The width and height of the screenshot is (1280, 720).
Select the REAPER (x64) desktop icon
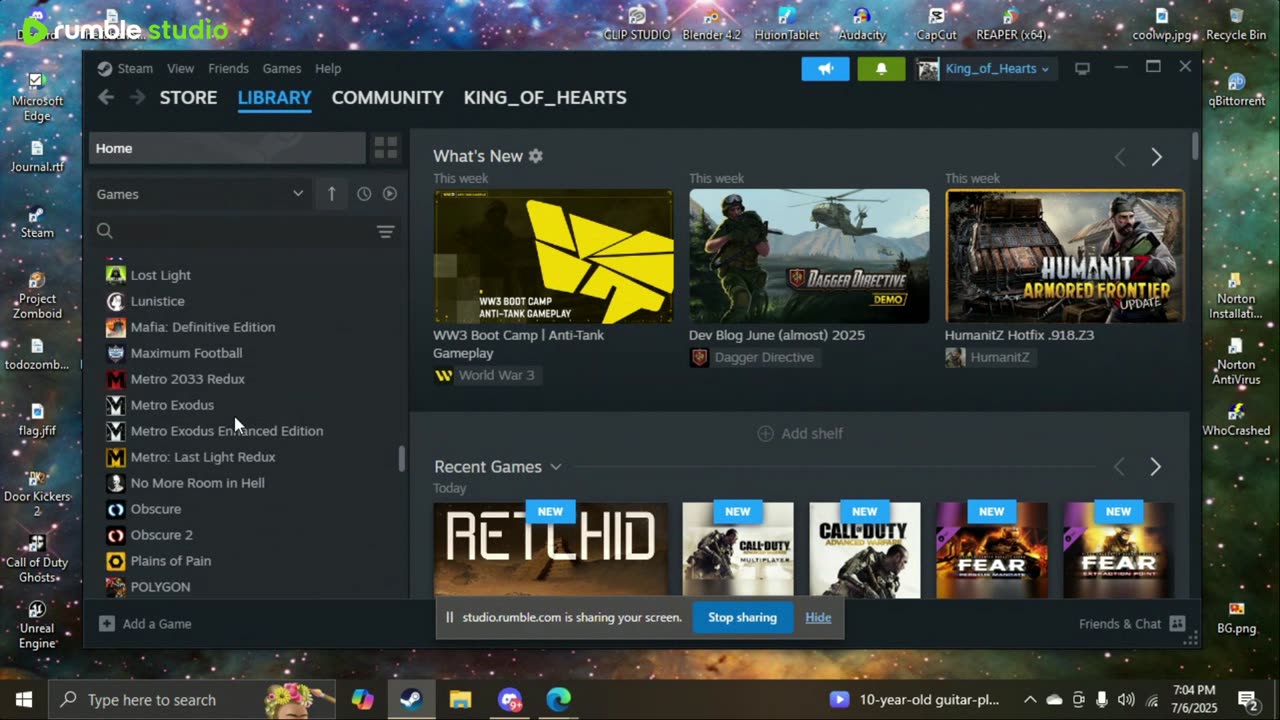[1011, 24]
